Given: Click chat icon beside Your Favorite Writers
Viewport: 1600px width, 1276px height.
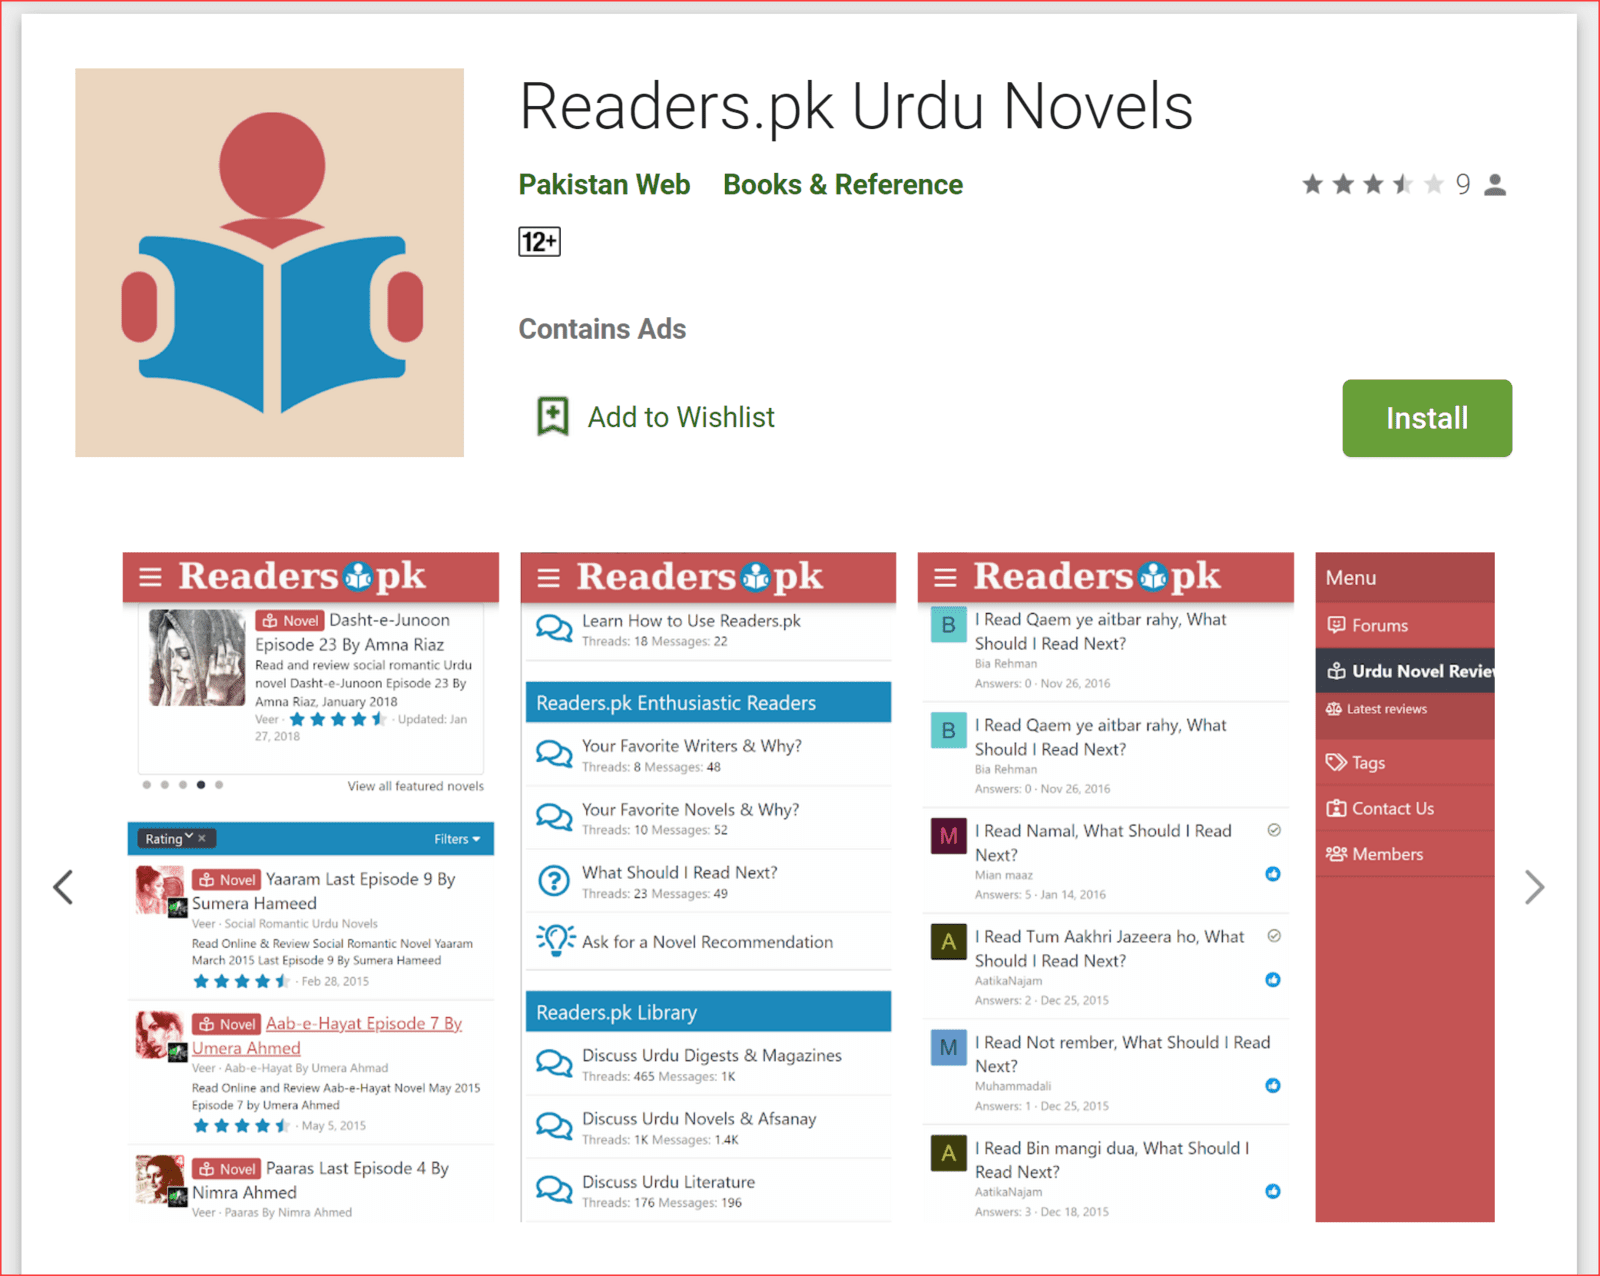Looking at the screenshot, I should coord(554,753).
